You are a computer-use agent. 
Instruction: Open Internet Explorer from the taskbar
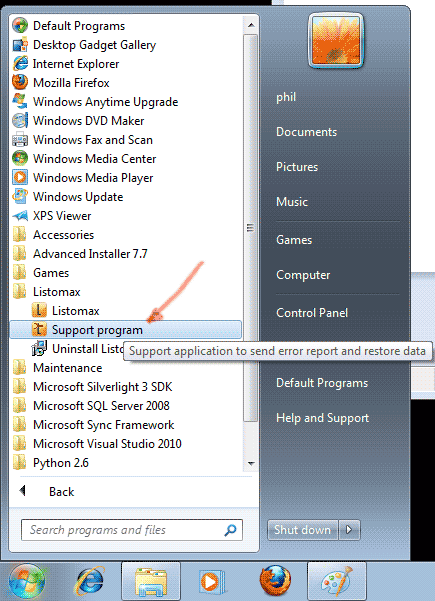click(90, 582)
